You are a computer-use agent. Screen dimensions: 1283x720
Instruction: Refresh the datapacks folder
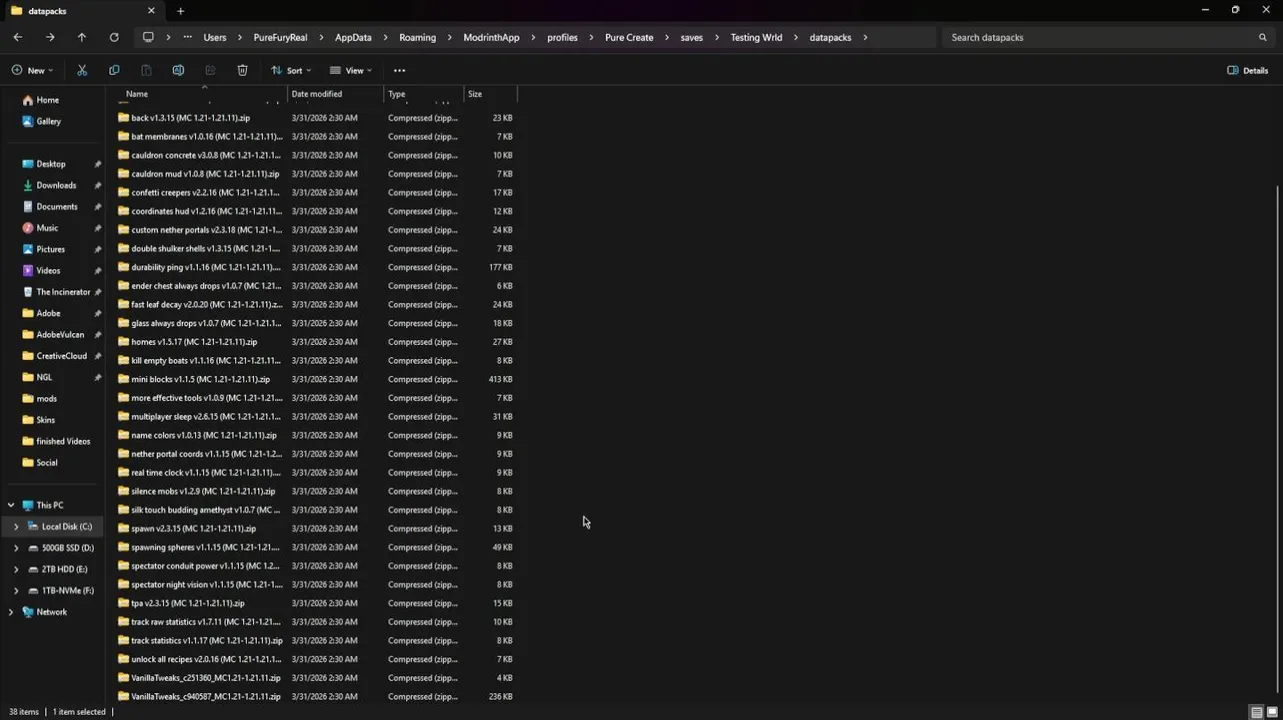click(x=114, y=37)
